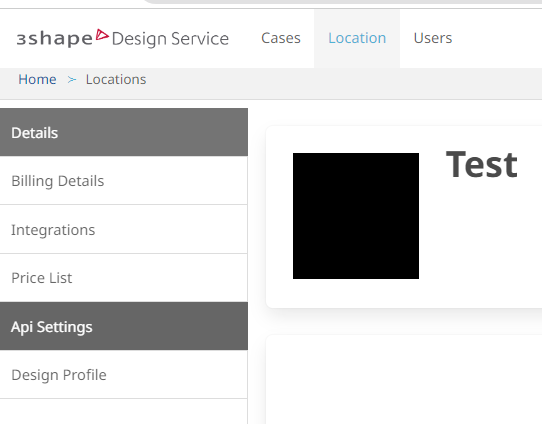The height and width of the screenshot is (424, 542).
Task: Go to the Users tab
Action: 433,38
